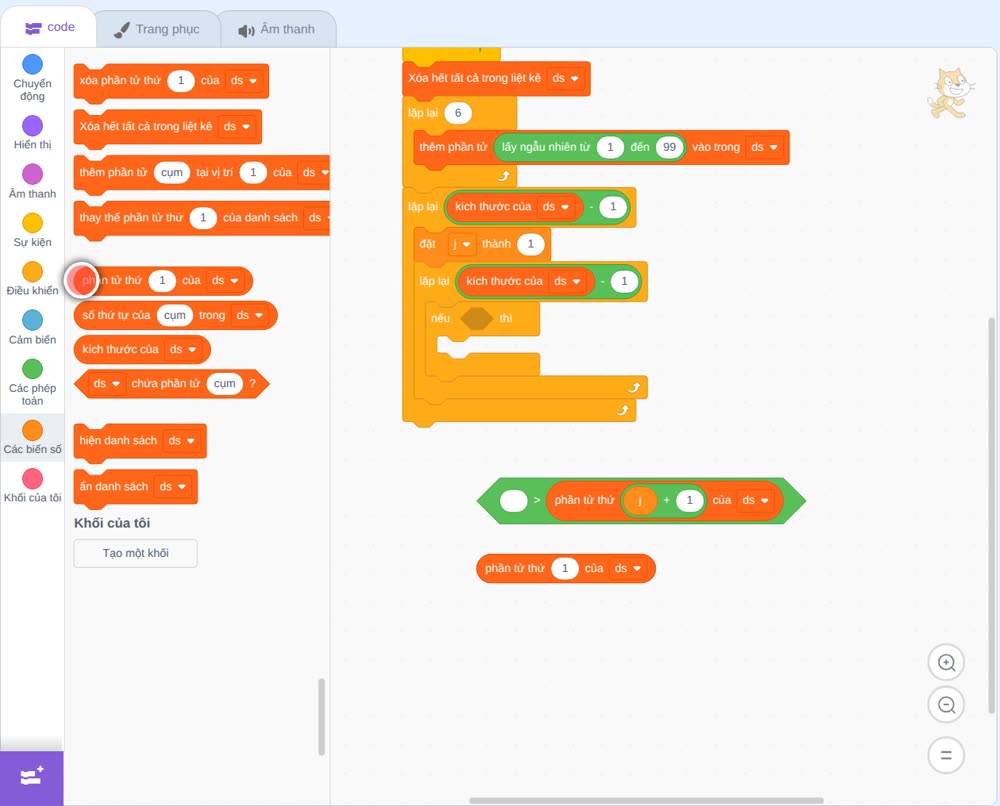This screenshot has width=1000, height=806.
Task: Select the Các phép toán category
Action: coord(33,383)
